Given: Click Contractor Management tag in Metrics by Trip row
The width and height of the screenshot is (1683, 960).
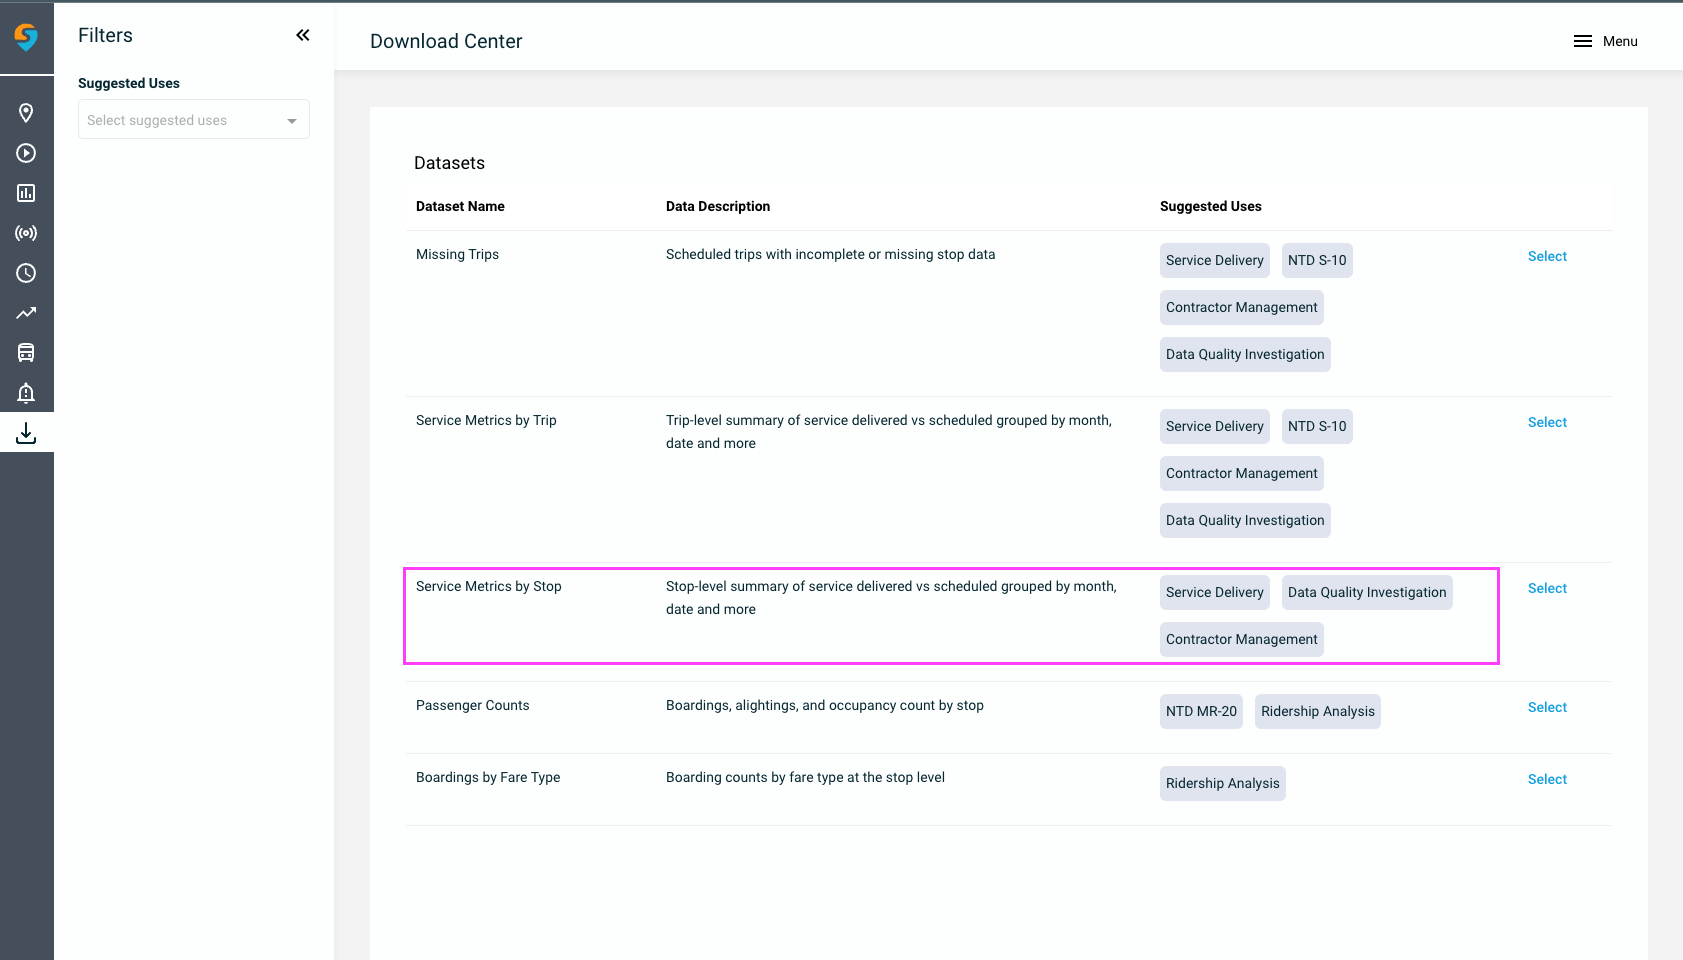Looking at the screenshot, I should 1242,473.
